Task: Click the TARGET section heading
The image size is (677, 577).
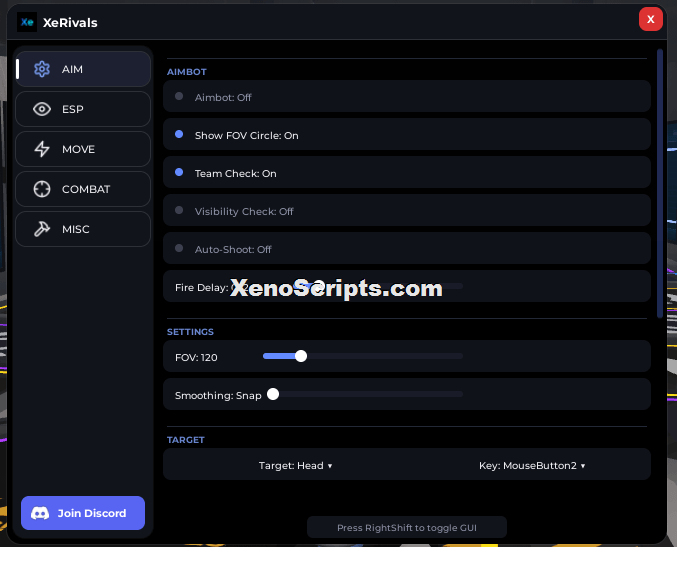Action: coord(186,440)
